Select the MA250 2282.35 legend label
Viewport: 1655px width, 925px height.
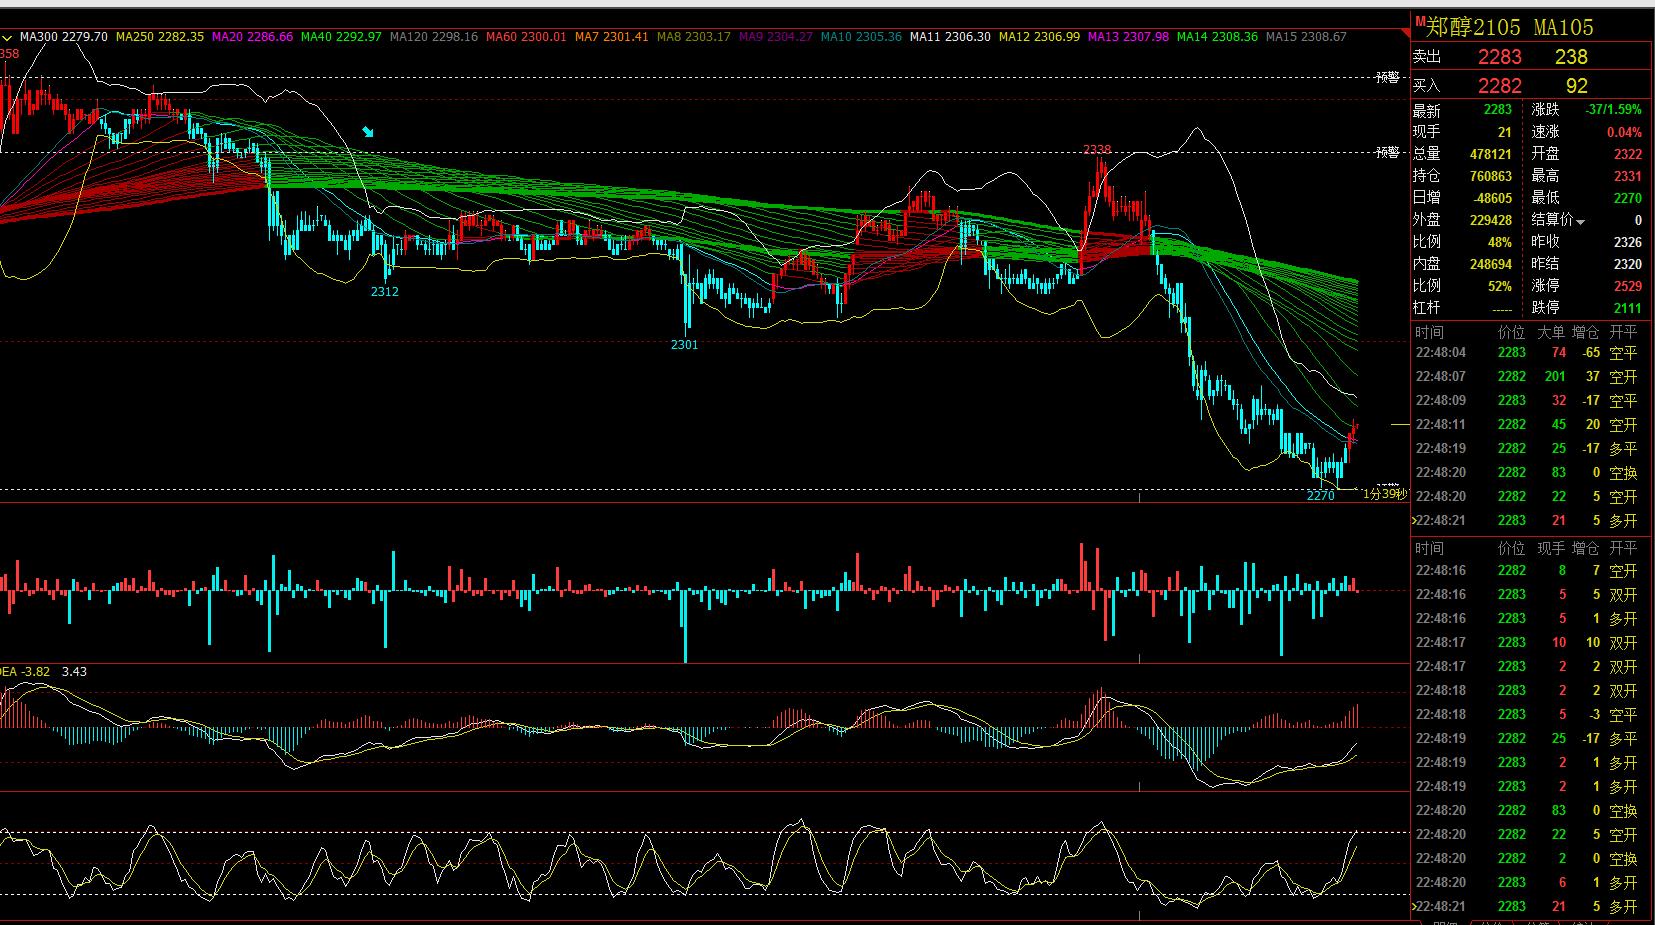(x=160, y=37)
